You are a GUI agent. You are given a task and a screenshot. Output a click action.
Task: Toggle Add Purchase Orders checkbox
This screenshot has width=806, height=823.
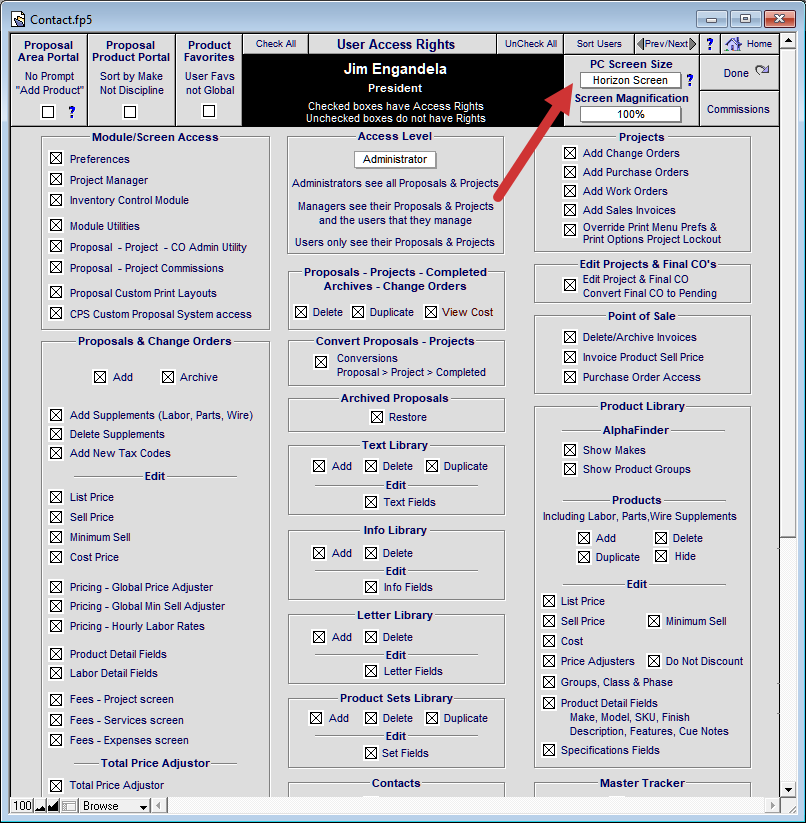pos(570,172)
